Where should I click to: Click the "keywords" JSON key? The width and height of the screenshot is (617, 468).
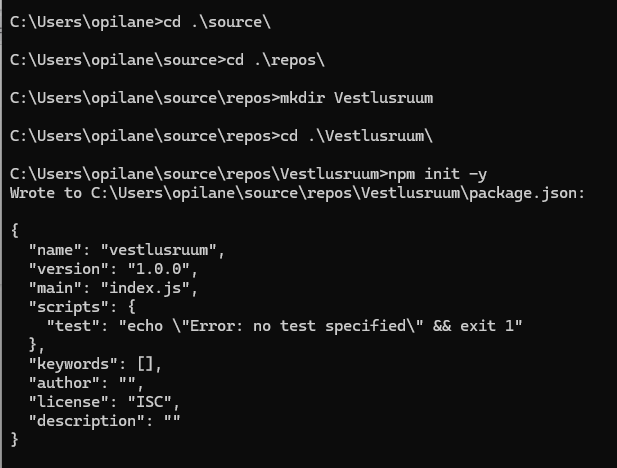point(71,363)
